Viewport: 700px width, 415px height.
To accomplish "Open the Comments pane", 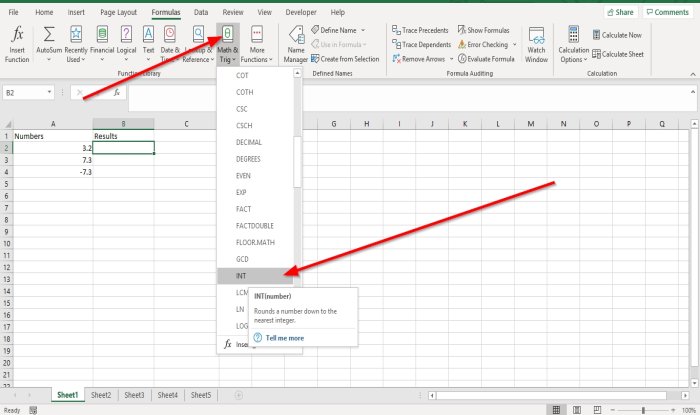I will (x=668, y=12).
